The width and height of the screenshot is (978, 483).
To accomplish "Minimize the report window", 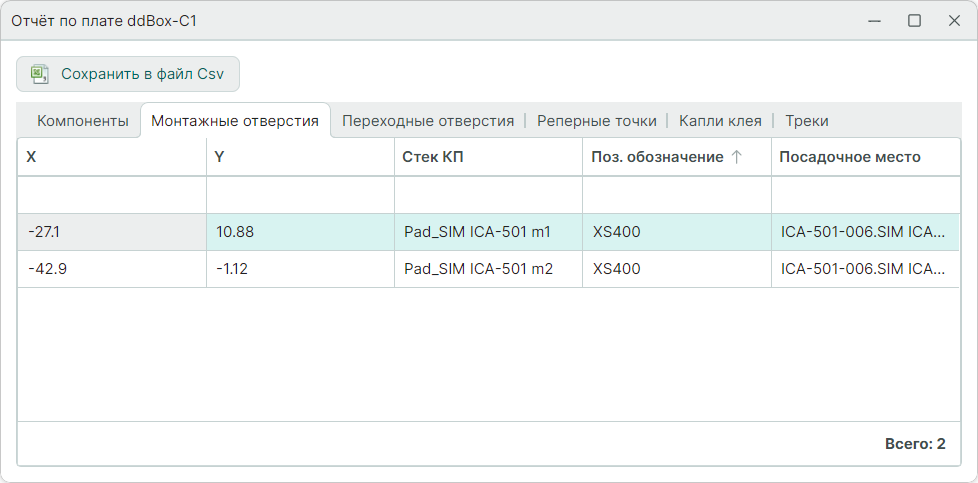I will (874, 20).
